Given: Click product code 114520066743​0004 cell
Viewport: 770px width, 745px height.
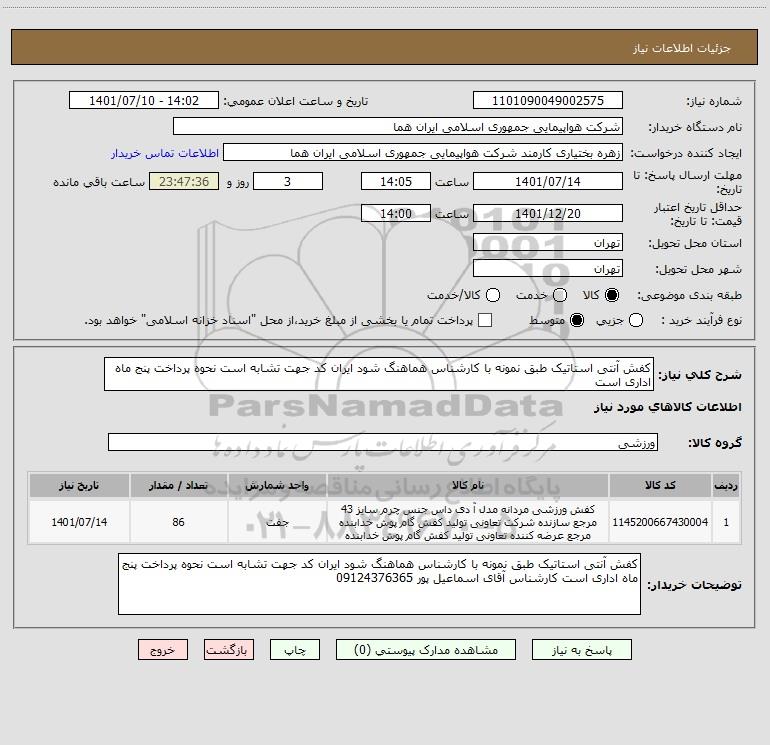Looking at the screenshot, I should pos(660,522).
